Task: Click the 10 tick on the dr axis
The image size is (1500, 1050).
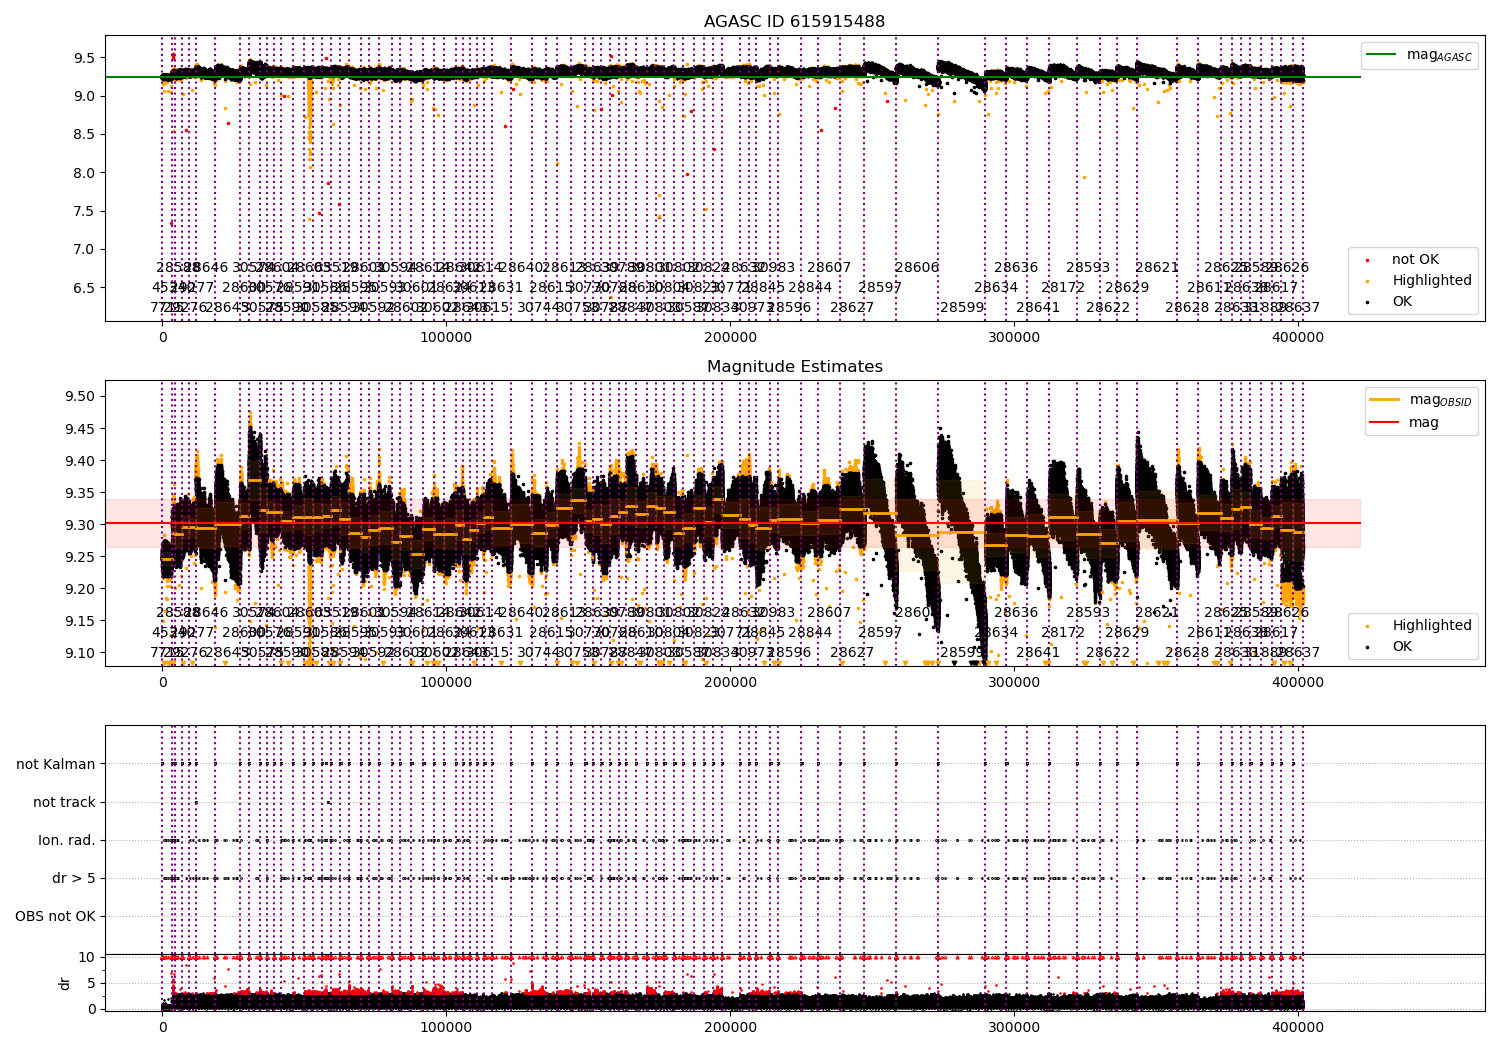Action: pyautogui.click(x=87, y=958)
